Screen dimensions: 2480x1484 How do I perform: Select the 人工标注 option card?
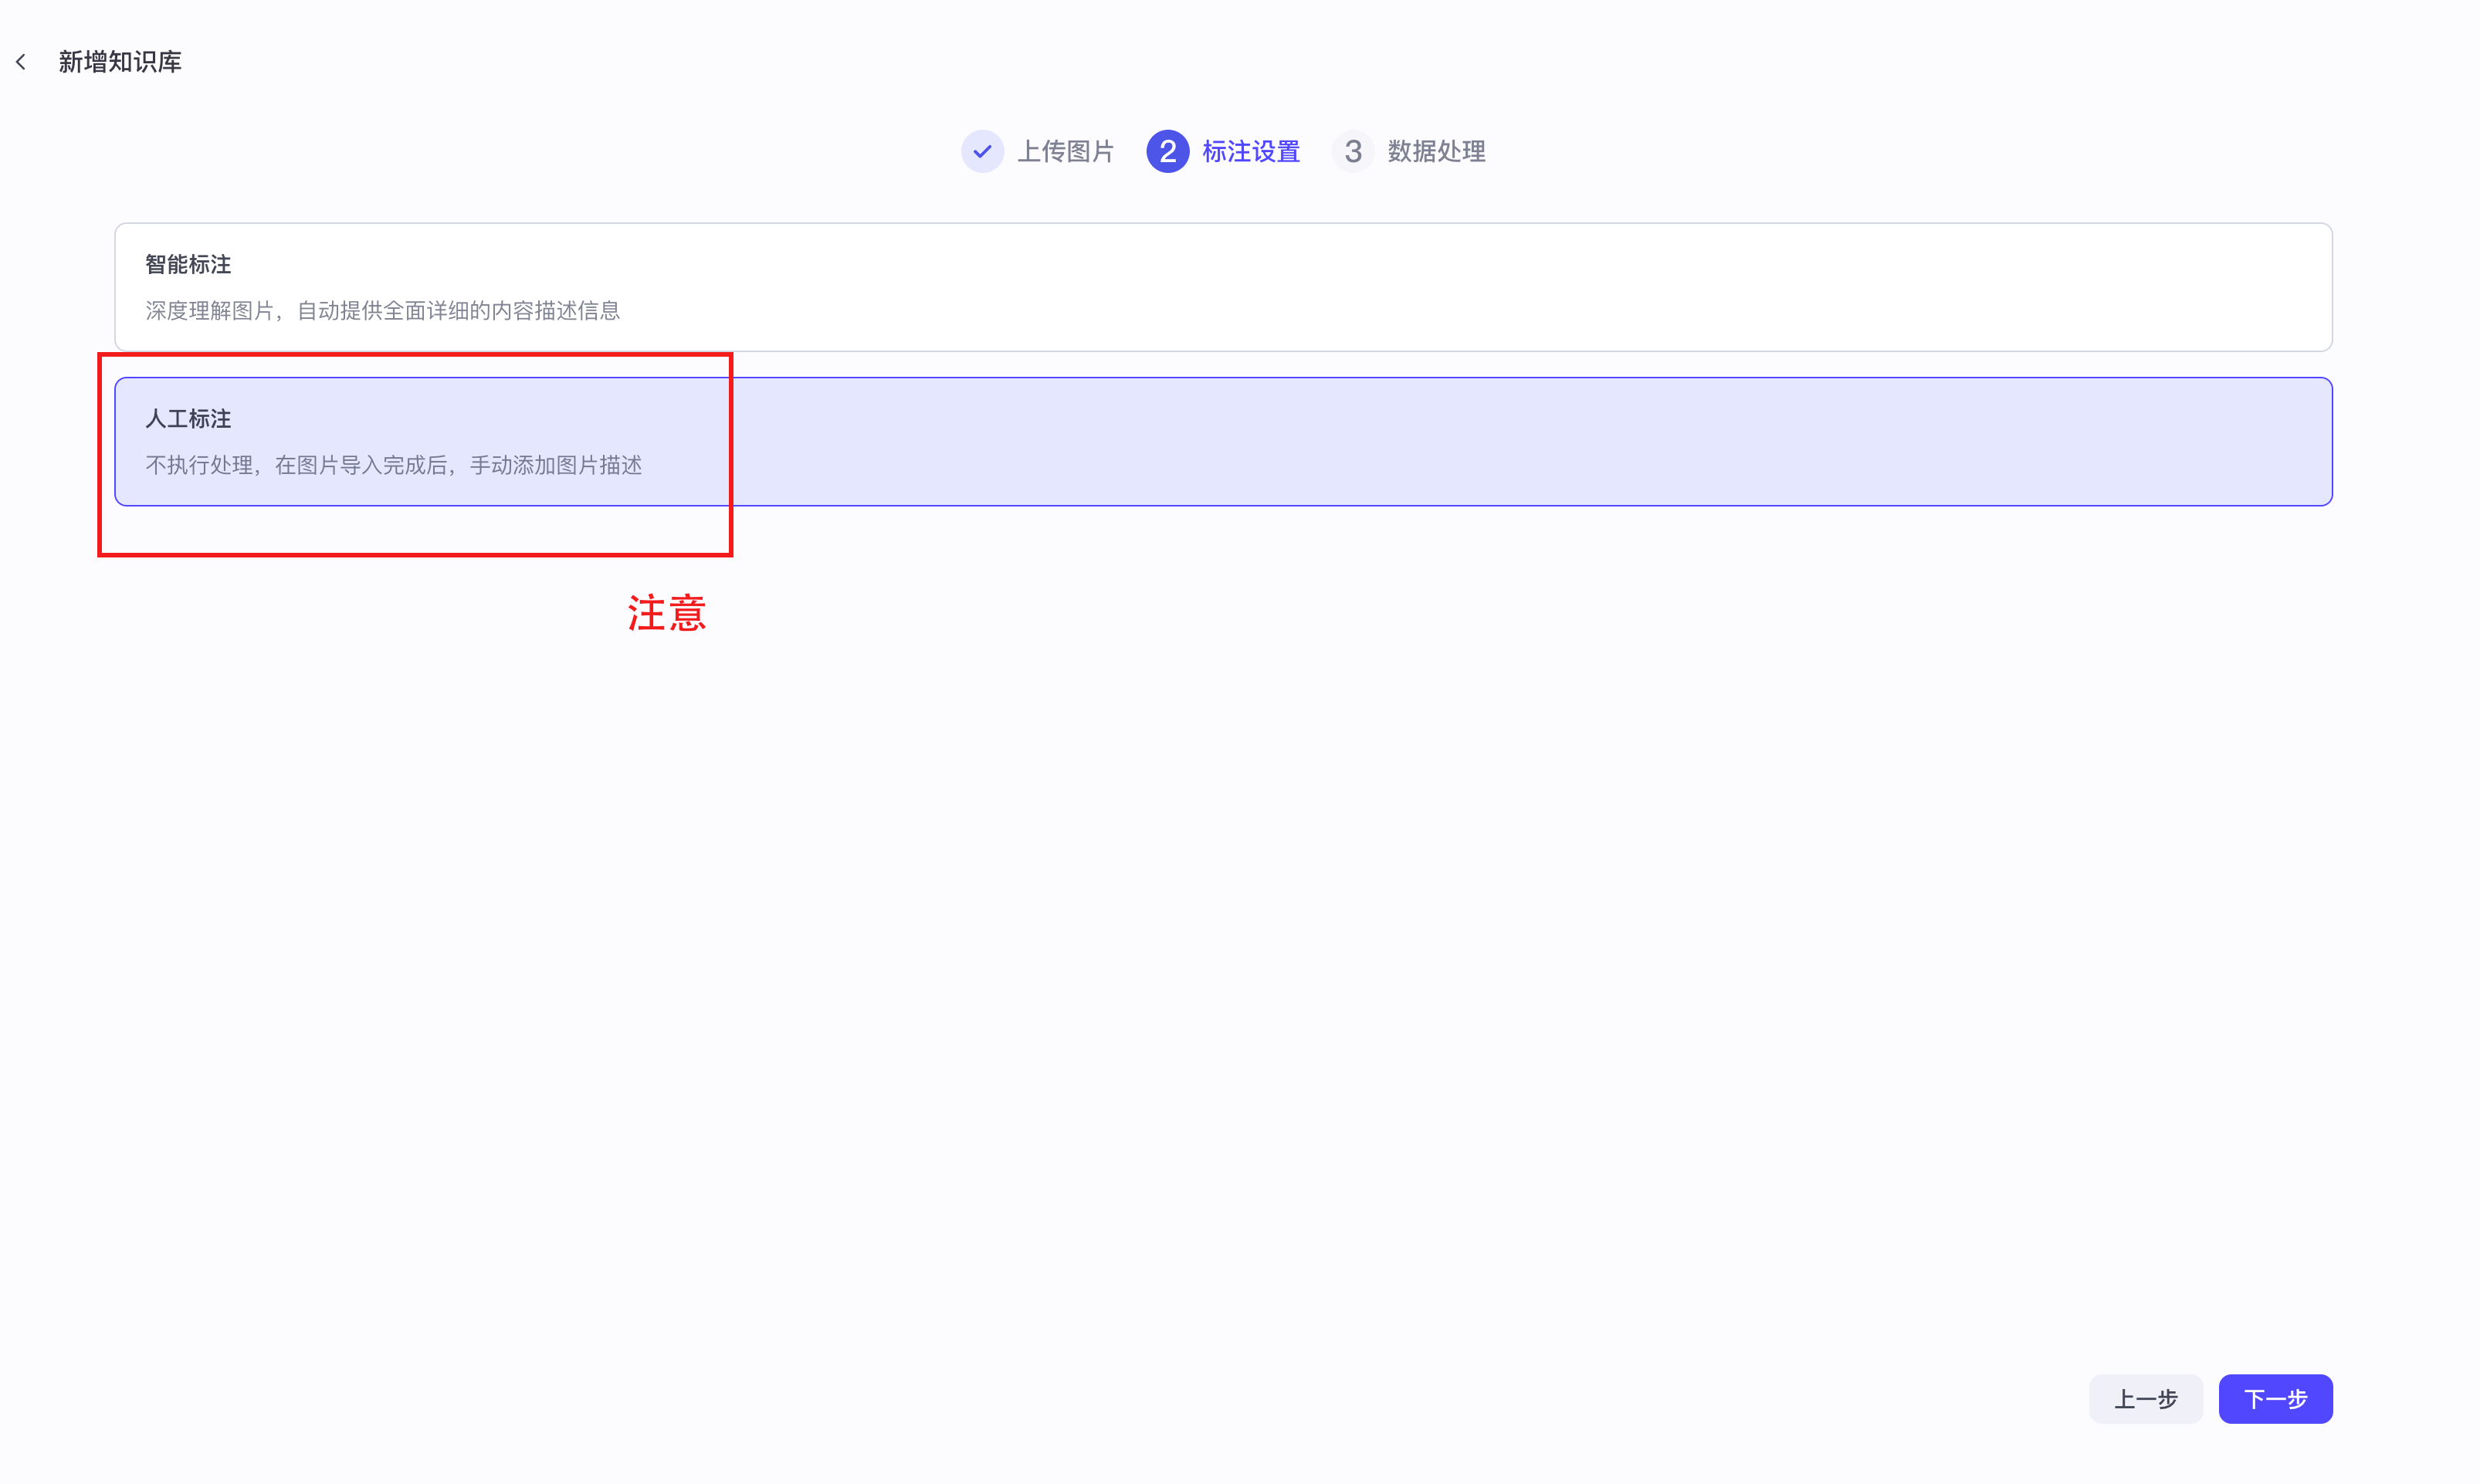[x=1222, y=441]
